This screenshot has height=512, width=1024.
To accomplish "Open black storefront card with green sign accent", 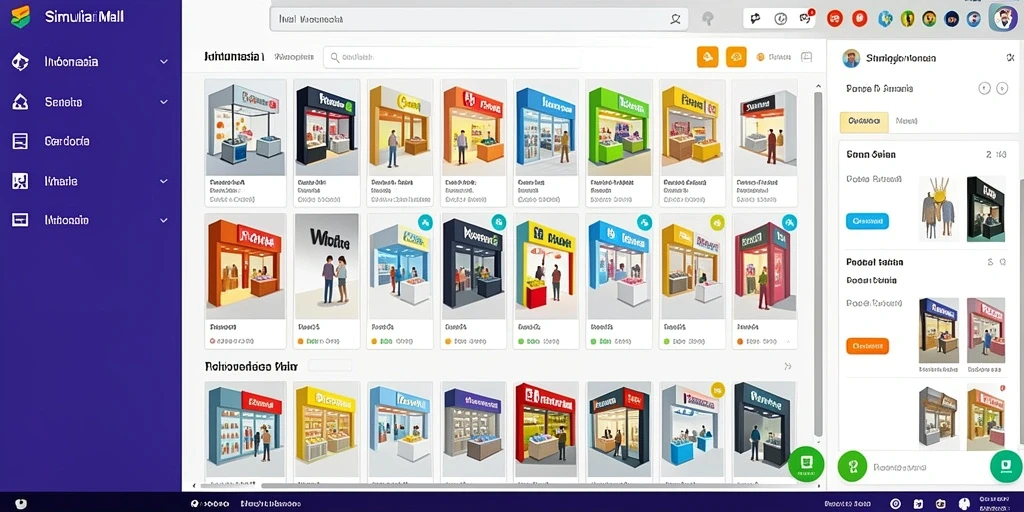I will pyautogui.click(x=326, y=143).
